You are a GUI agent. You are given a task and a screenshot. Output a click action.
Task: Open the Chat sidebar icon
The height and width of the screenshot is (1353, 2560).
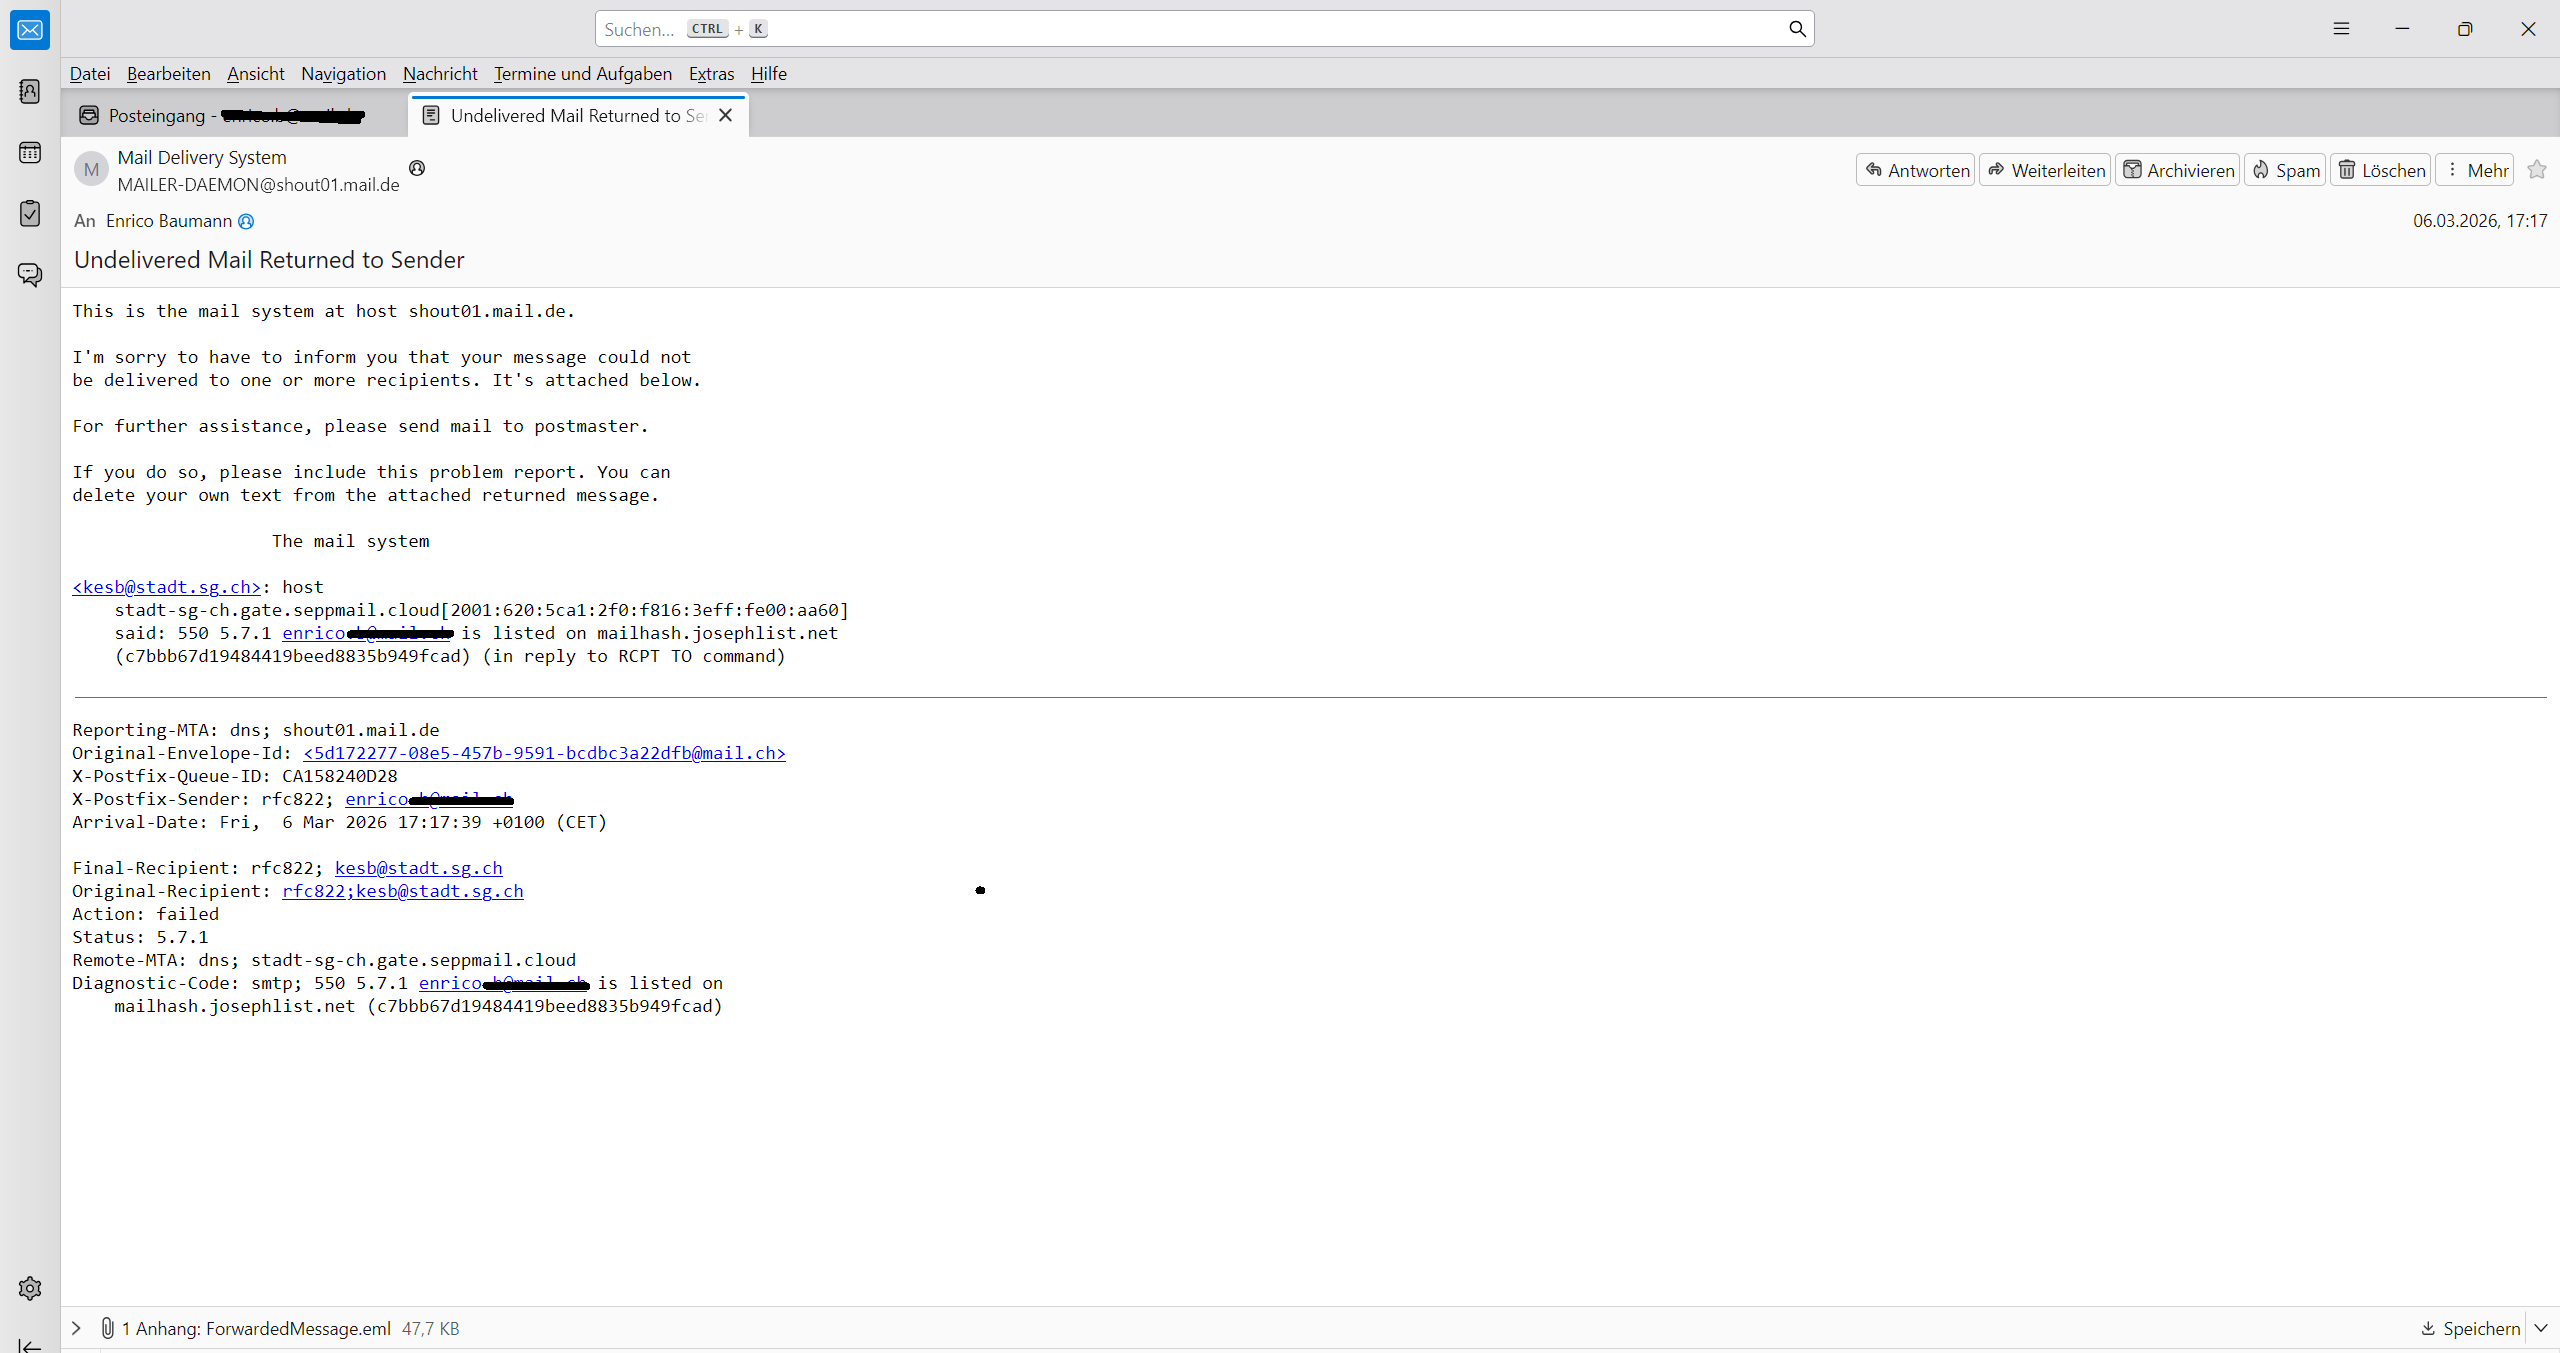pyautogui.click(x=30, y=274)
